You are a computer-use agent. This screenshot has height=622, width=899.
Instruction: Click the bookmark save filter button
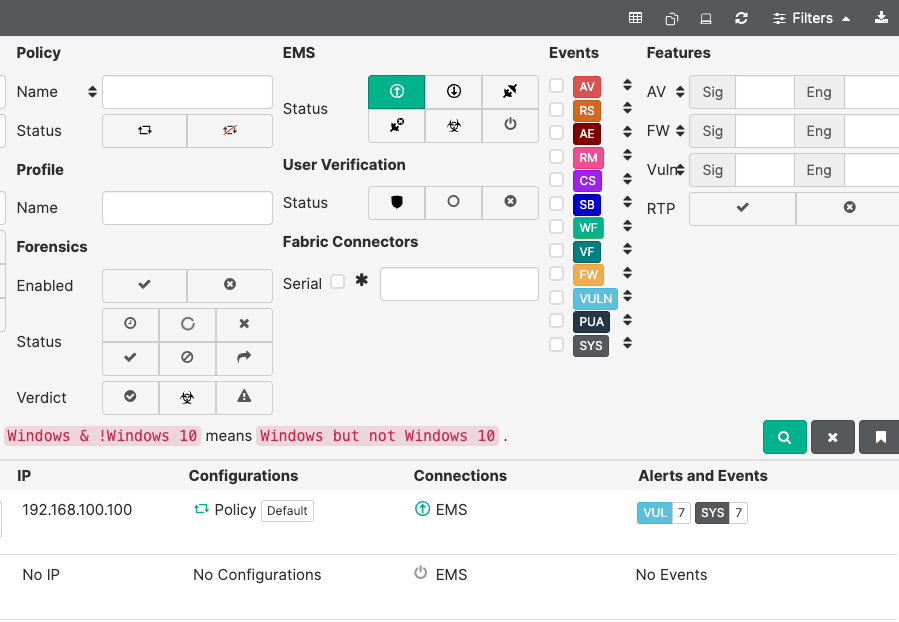[x=880, y=437]
